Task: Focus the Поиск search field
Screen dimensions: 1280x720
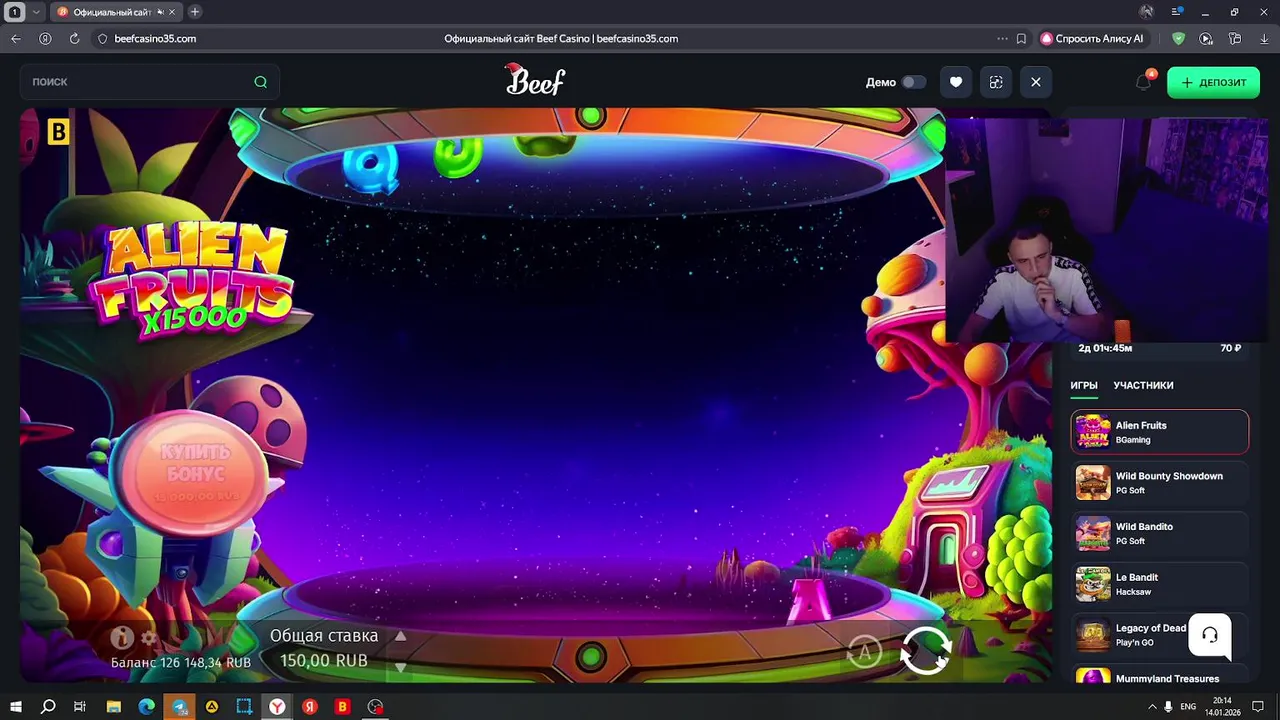Action: tap(150, 82)
